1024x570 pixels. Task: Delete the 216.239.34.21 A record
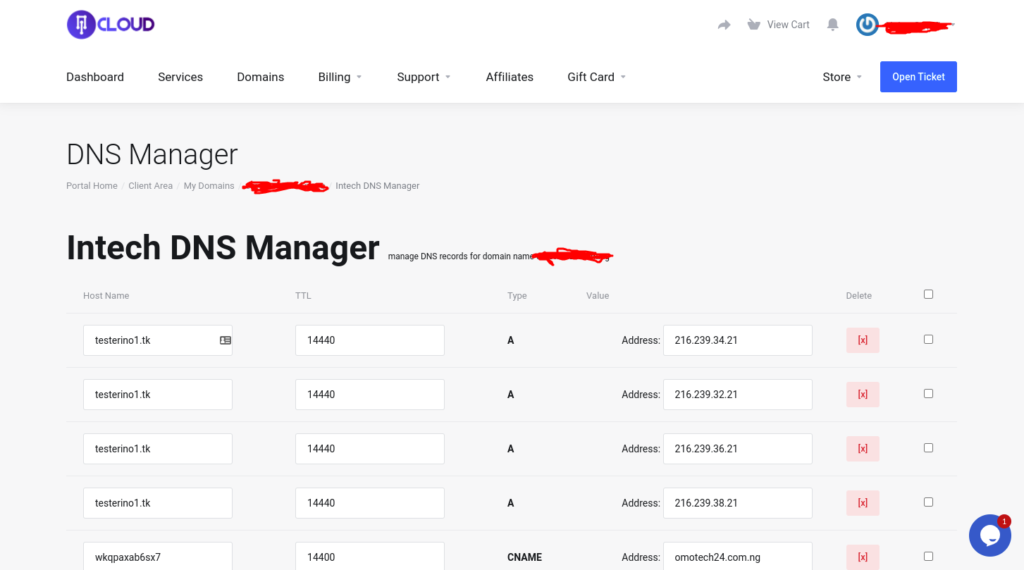tap(862, 340)
